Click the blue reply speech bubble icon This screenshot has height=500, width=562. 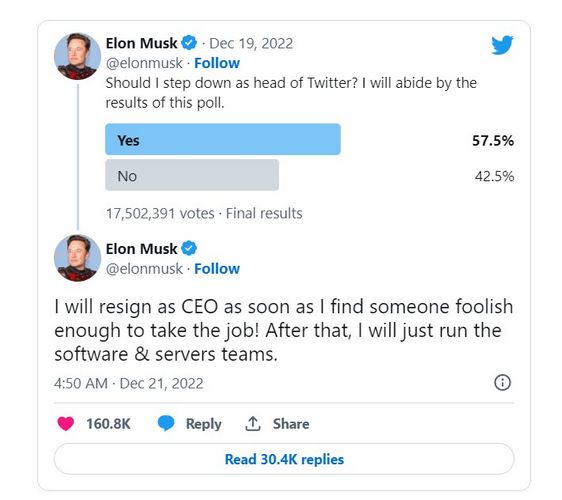click(166, 423)
